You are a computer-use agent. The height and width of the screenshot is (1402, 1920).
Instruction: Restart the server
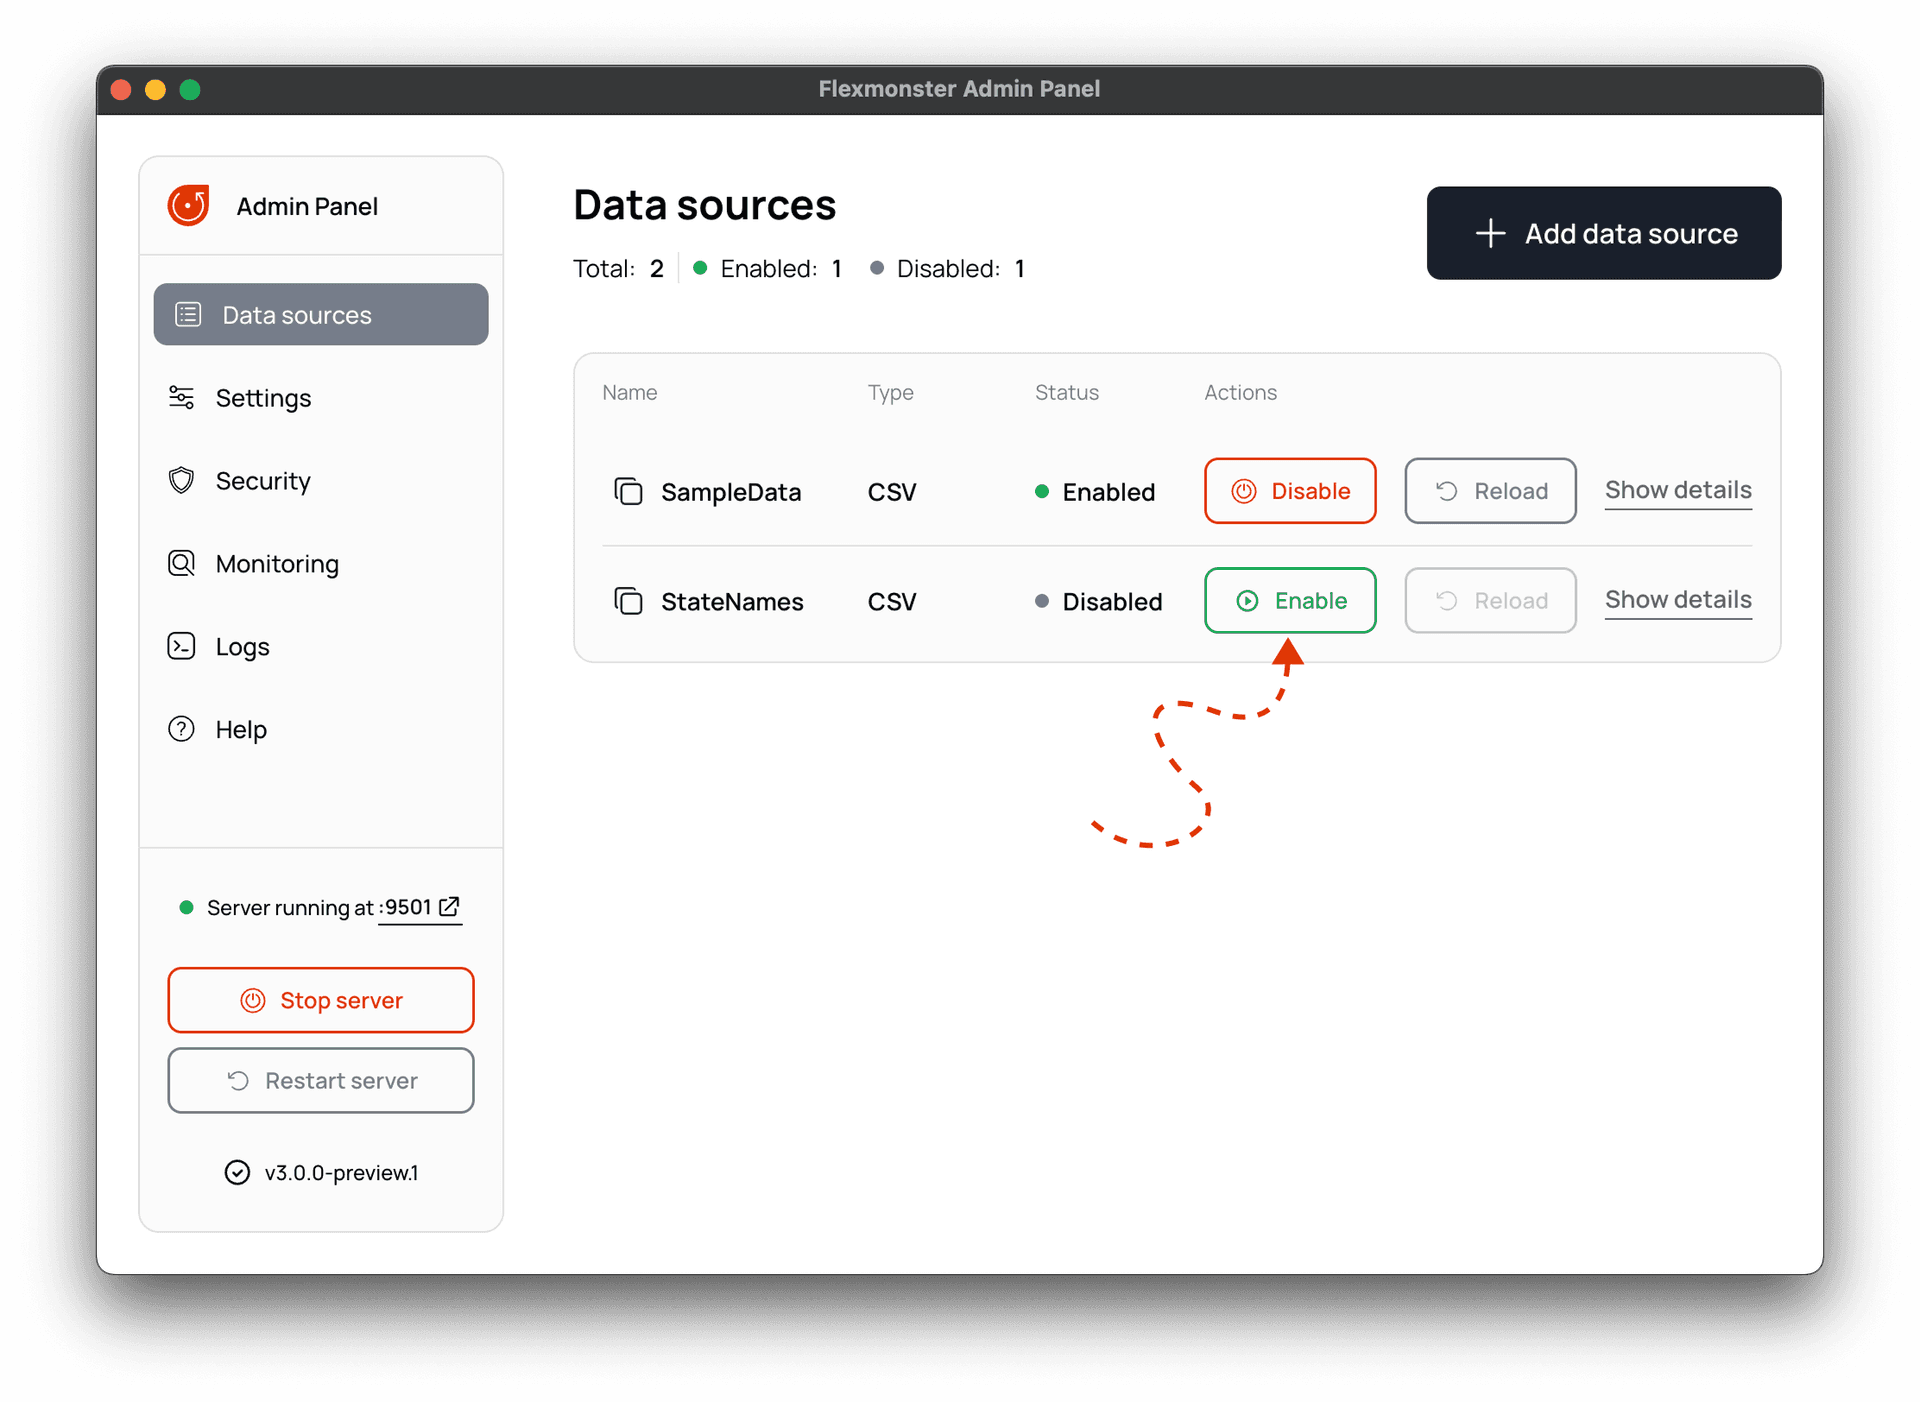pyautogui.click(x=320, y=1080)
